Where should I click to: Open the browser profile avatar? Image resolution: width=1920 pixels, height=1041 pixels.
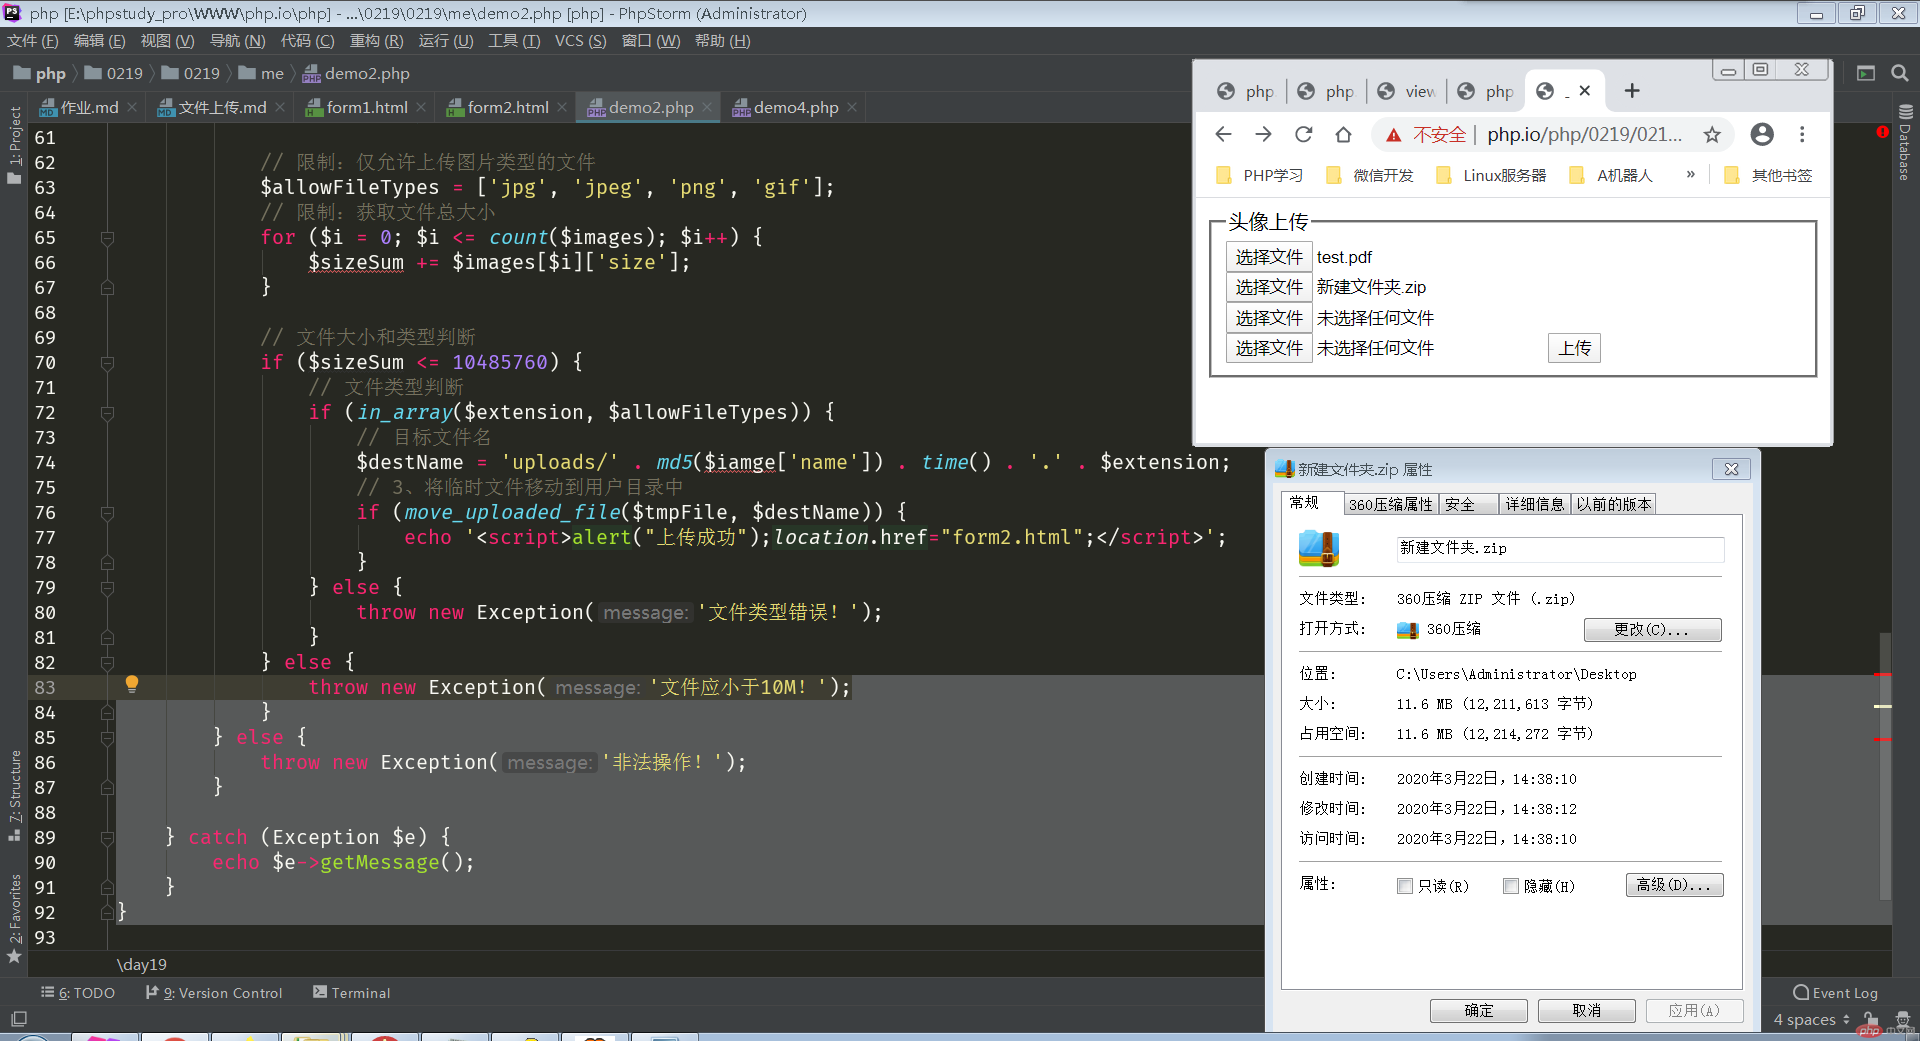(1762, 134)
